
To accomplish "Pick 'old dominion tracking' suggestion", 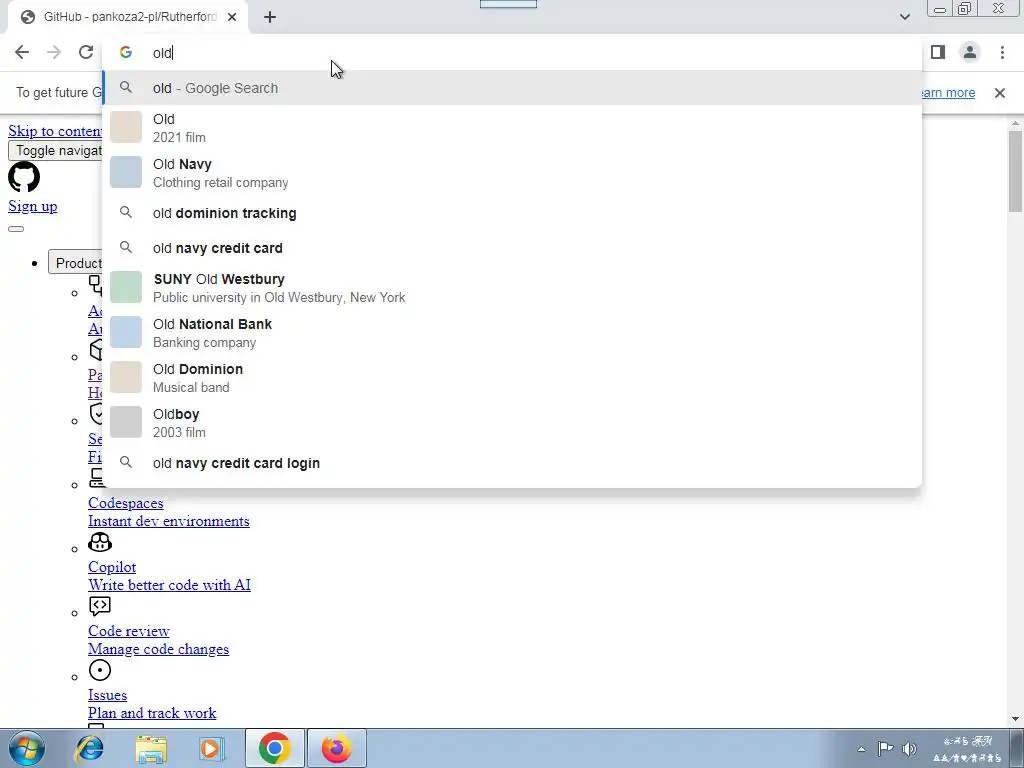I will point(512,213).
